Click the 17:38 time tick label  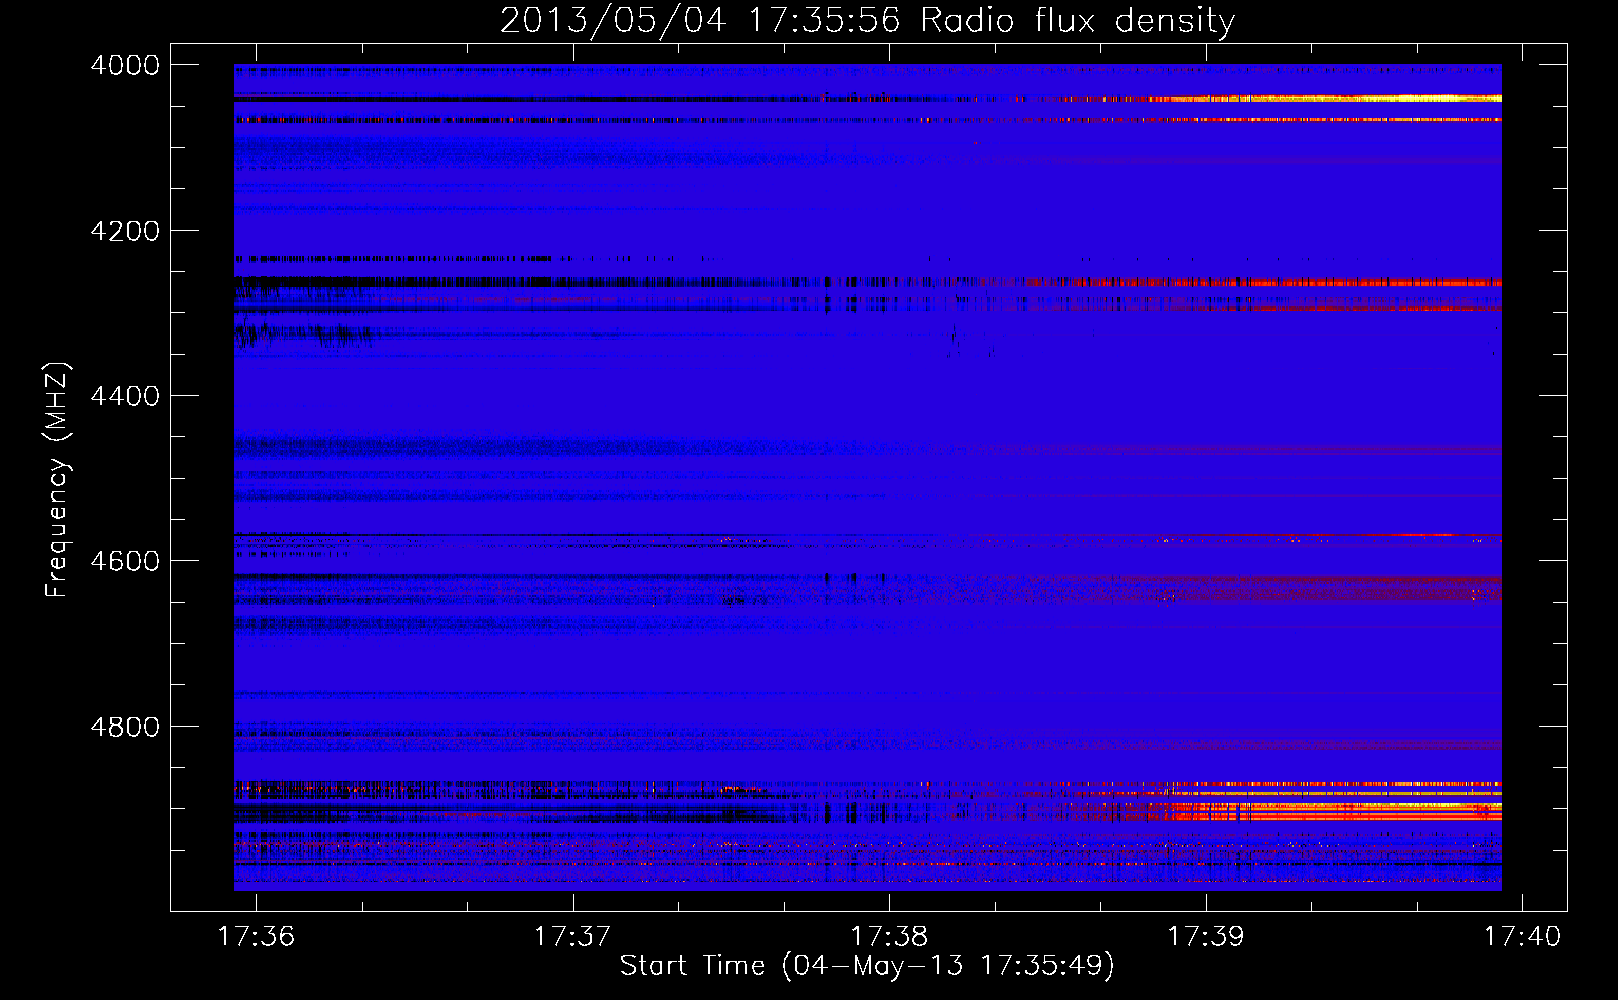click(889, 936)
